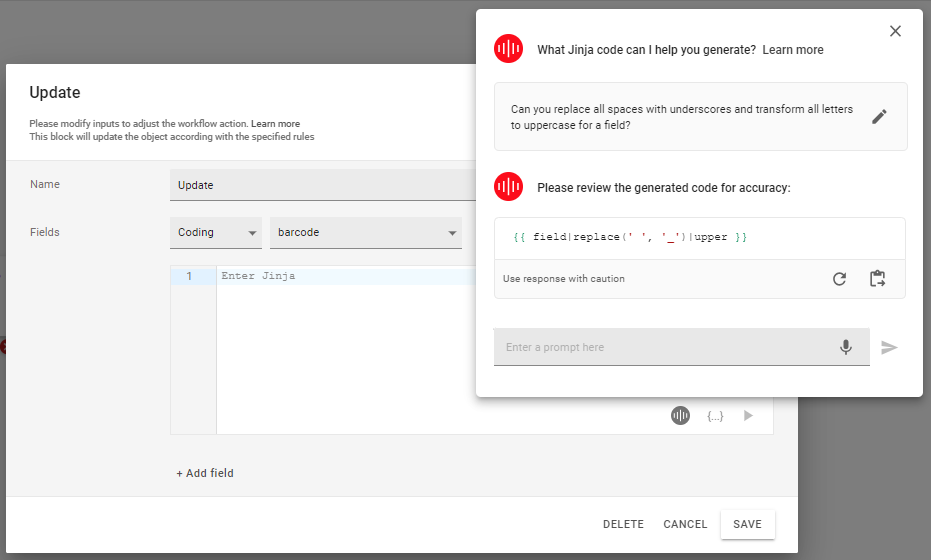Viewport: 931px width, 560px height.
Task: Close the Jinja assistant panel
Action: coord(895,31)
